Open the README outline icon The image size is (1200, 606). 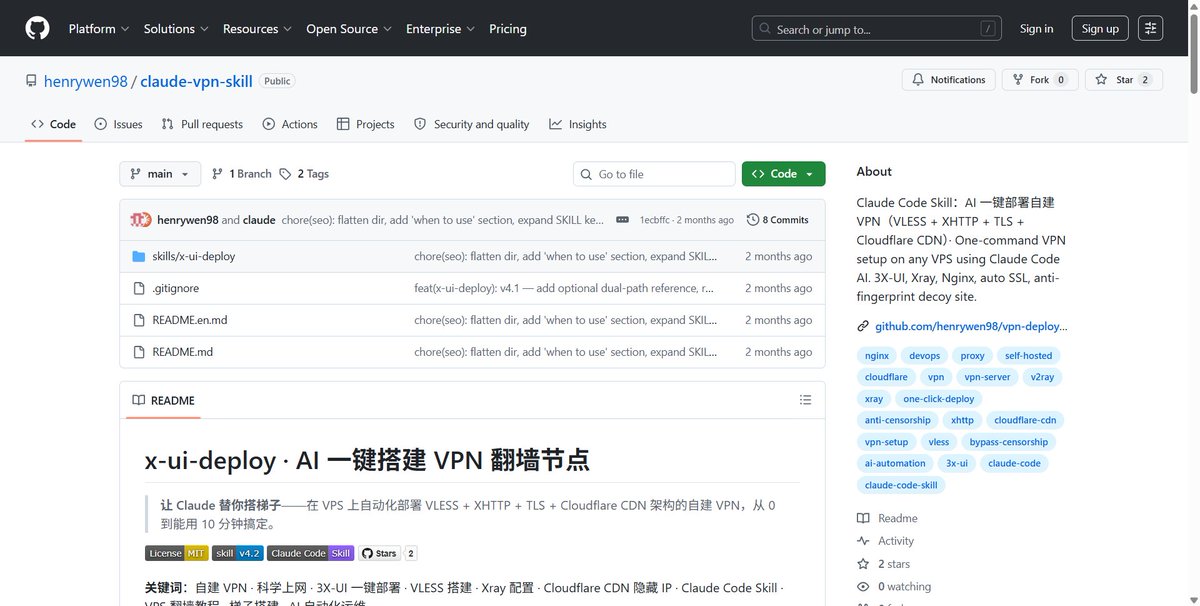click(x=806, y=400)
